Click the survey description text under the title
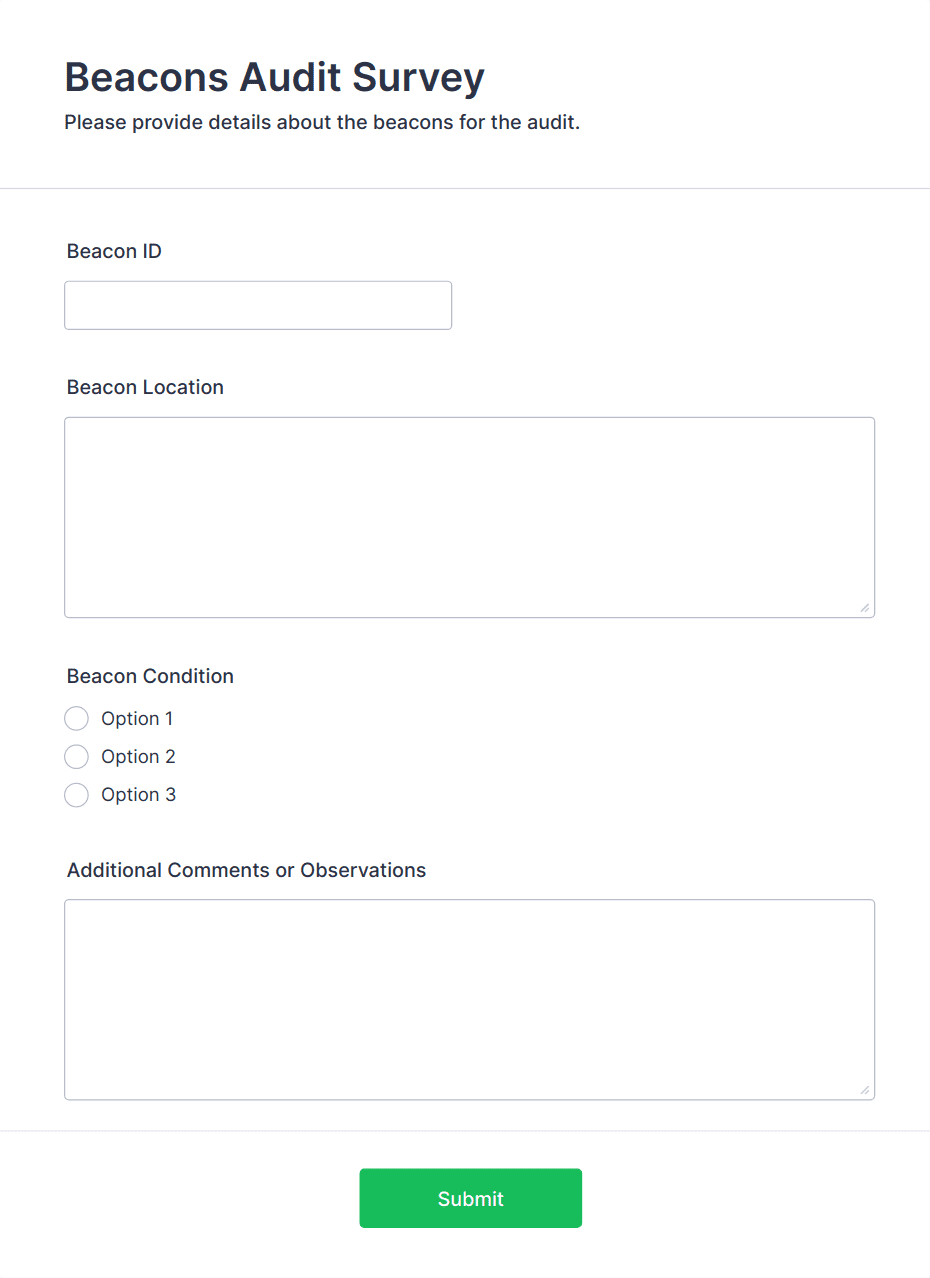 (322, 123)
